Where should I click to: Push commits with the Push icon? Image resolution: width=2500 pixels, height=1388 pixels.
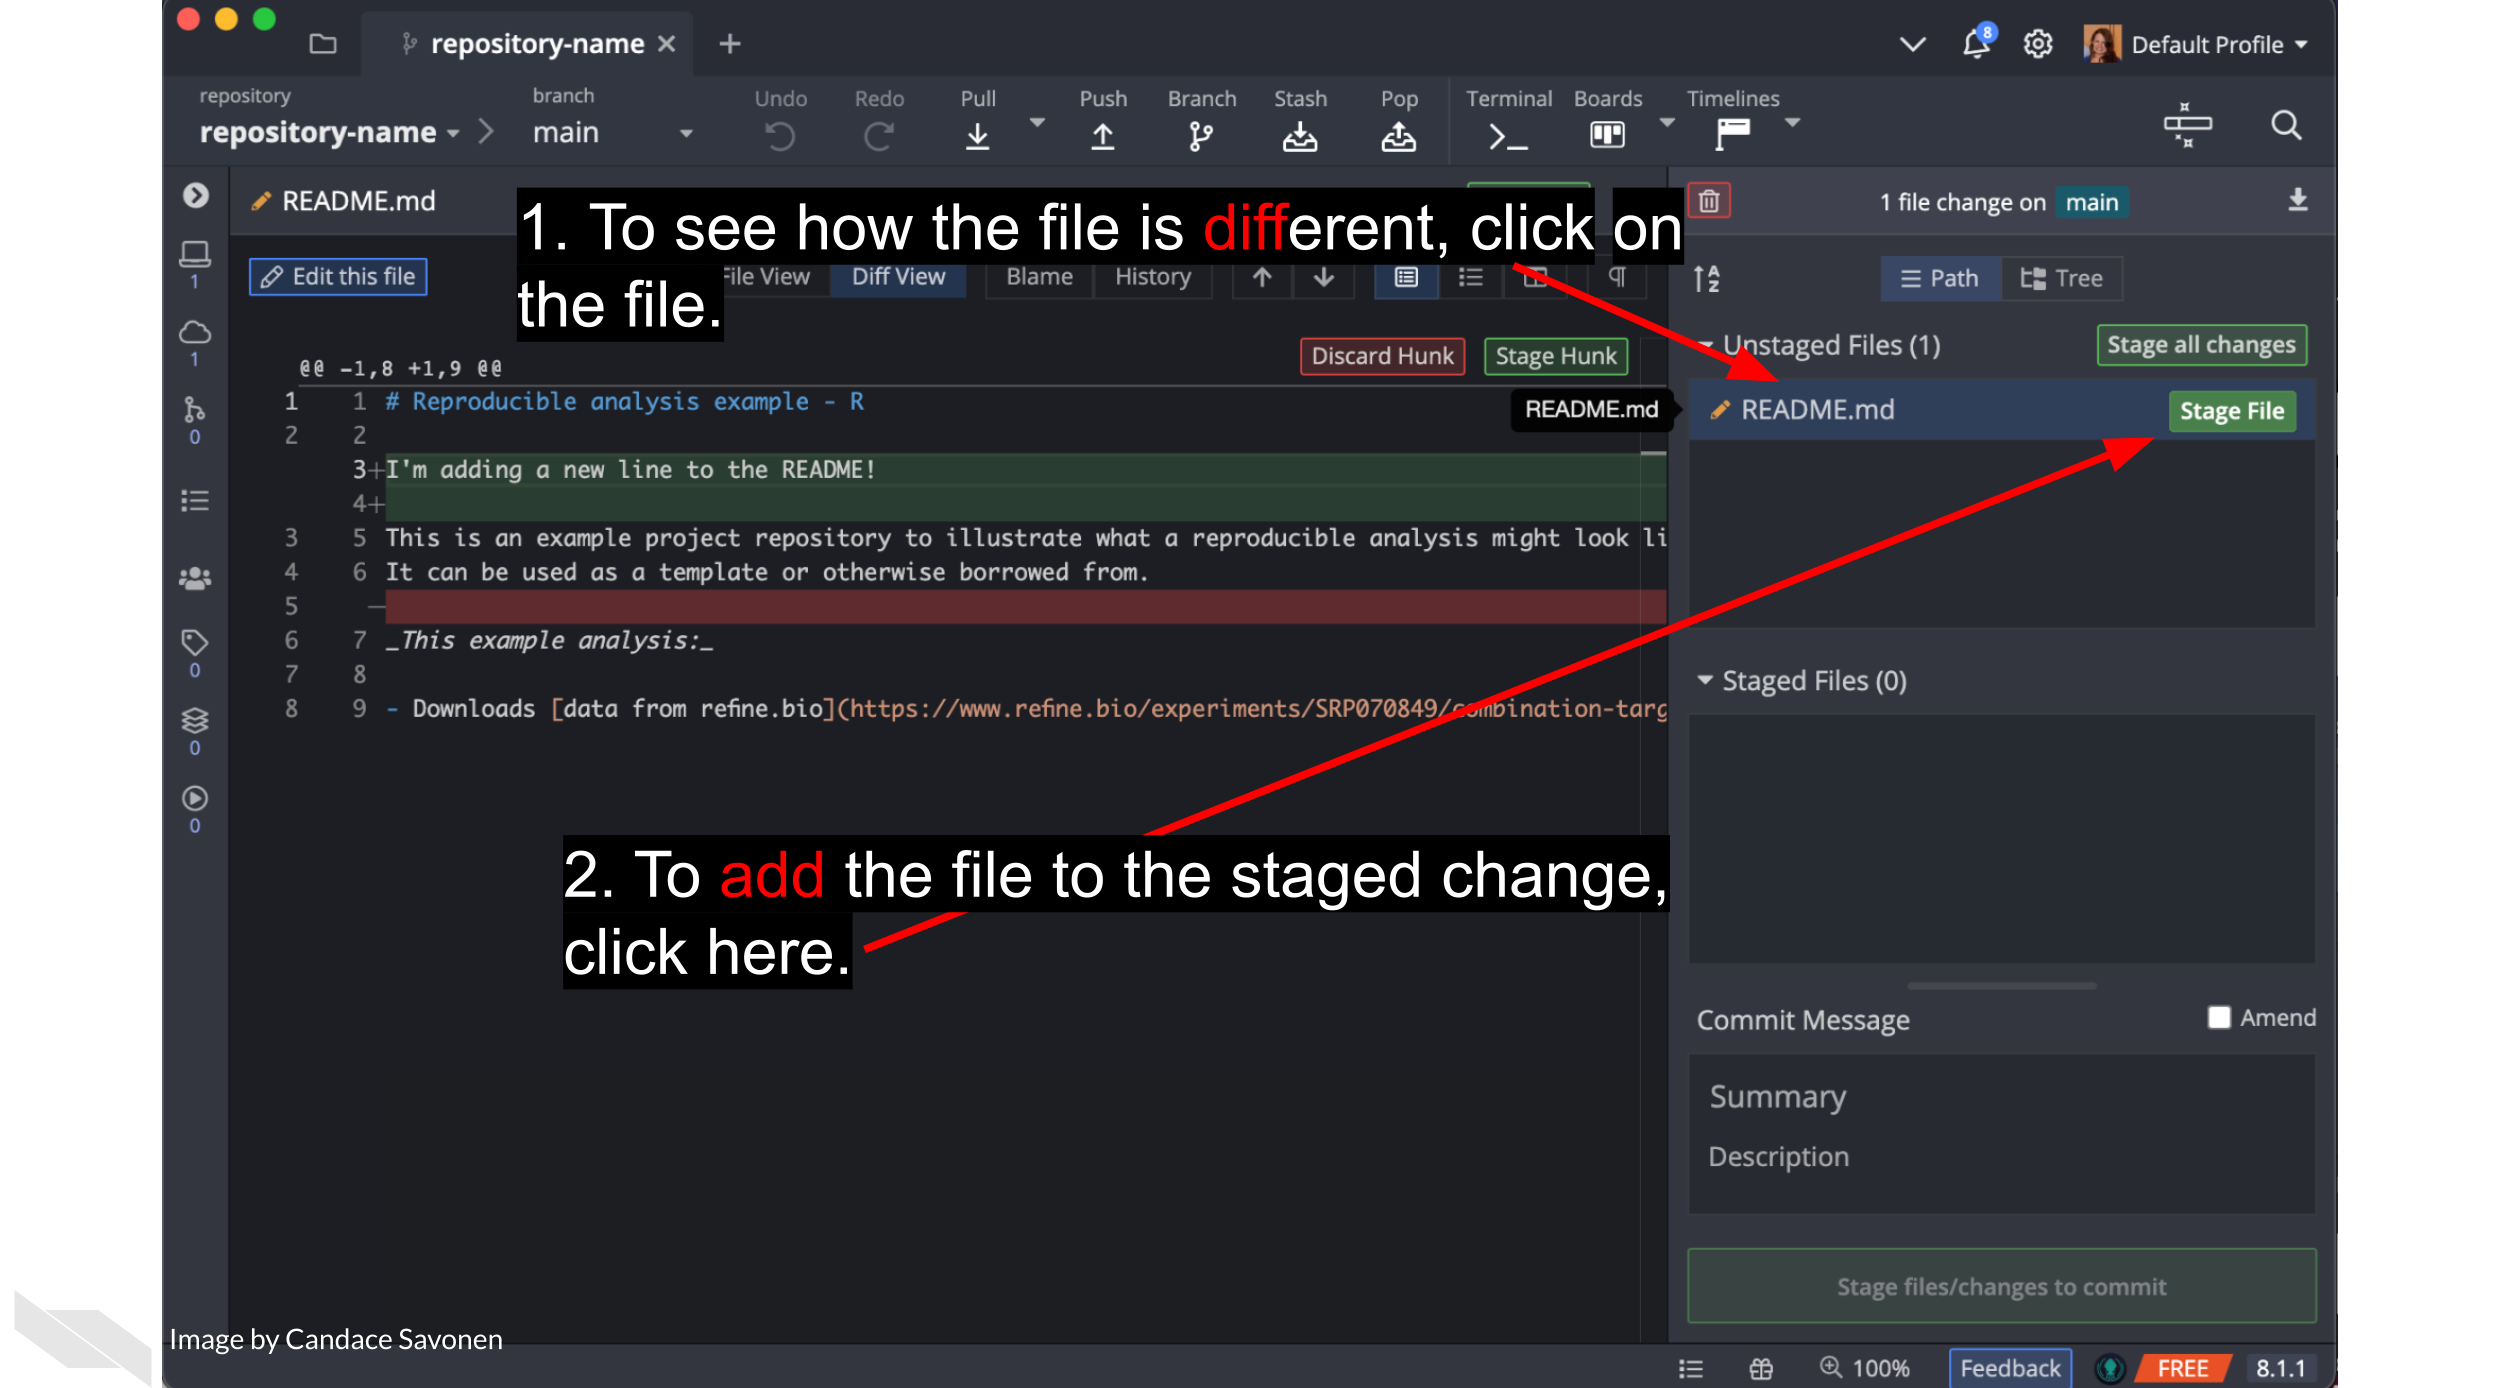(x=1102, y=136)
